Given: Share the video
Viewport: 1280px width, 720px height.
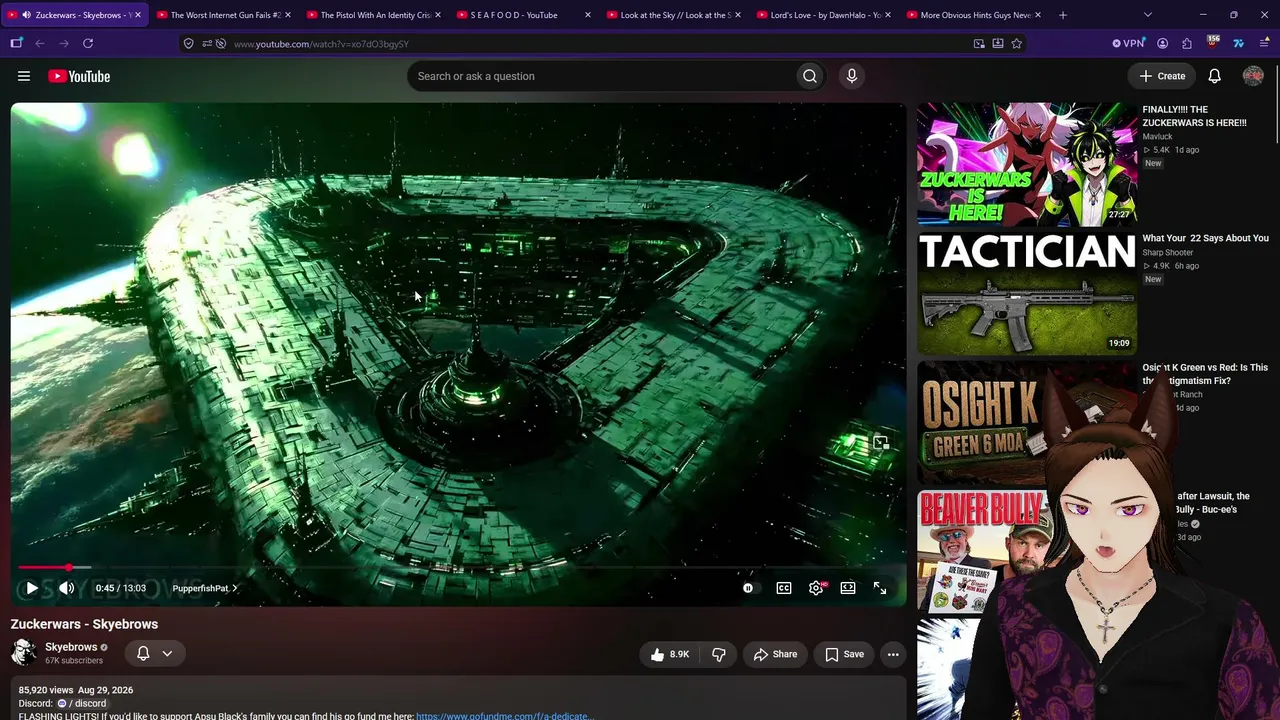Looking at the screenshot, I should click(x=775, y=654).
